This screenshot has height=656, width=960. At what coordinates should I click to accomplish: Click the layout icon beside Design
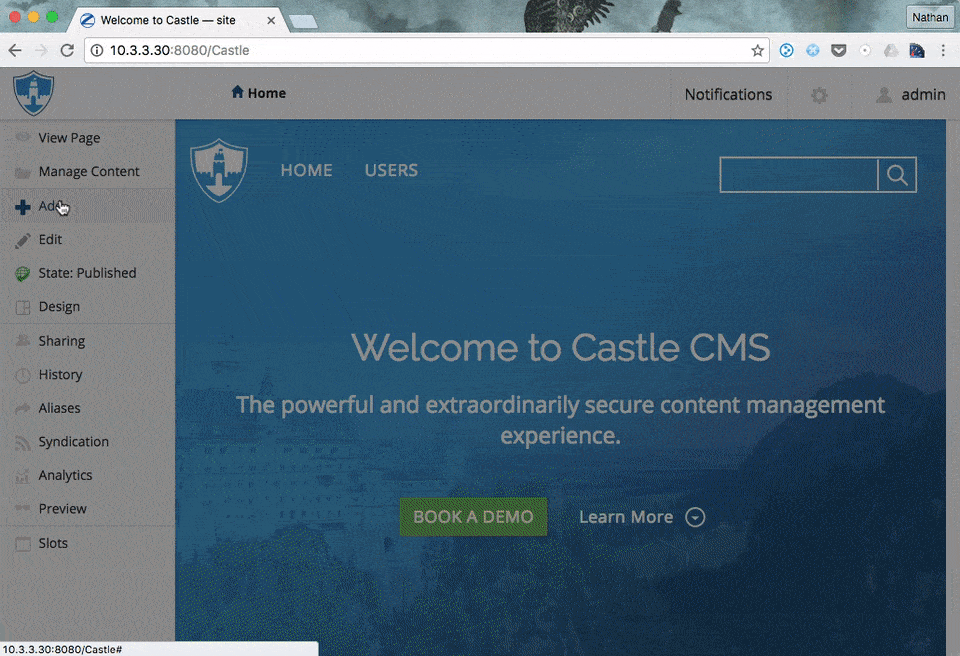click(x=23, y=307)
